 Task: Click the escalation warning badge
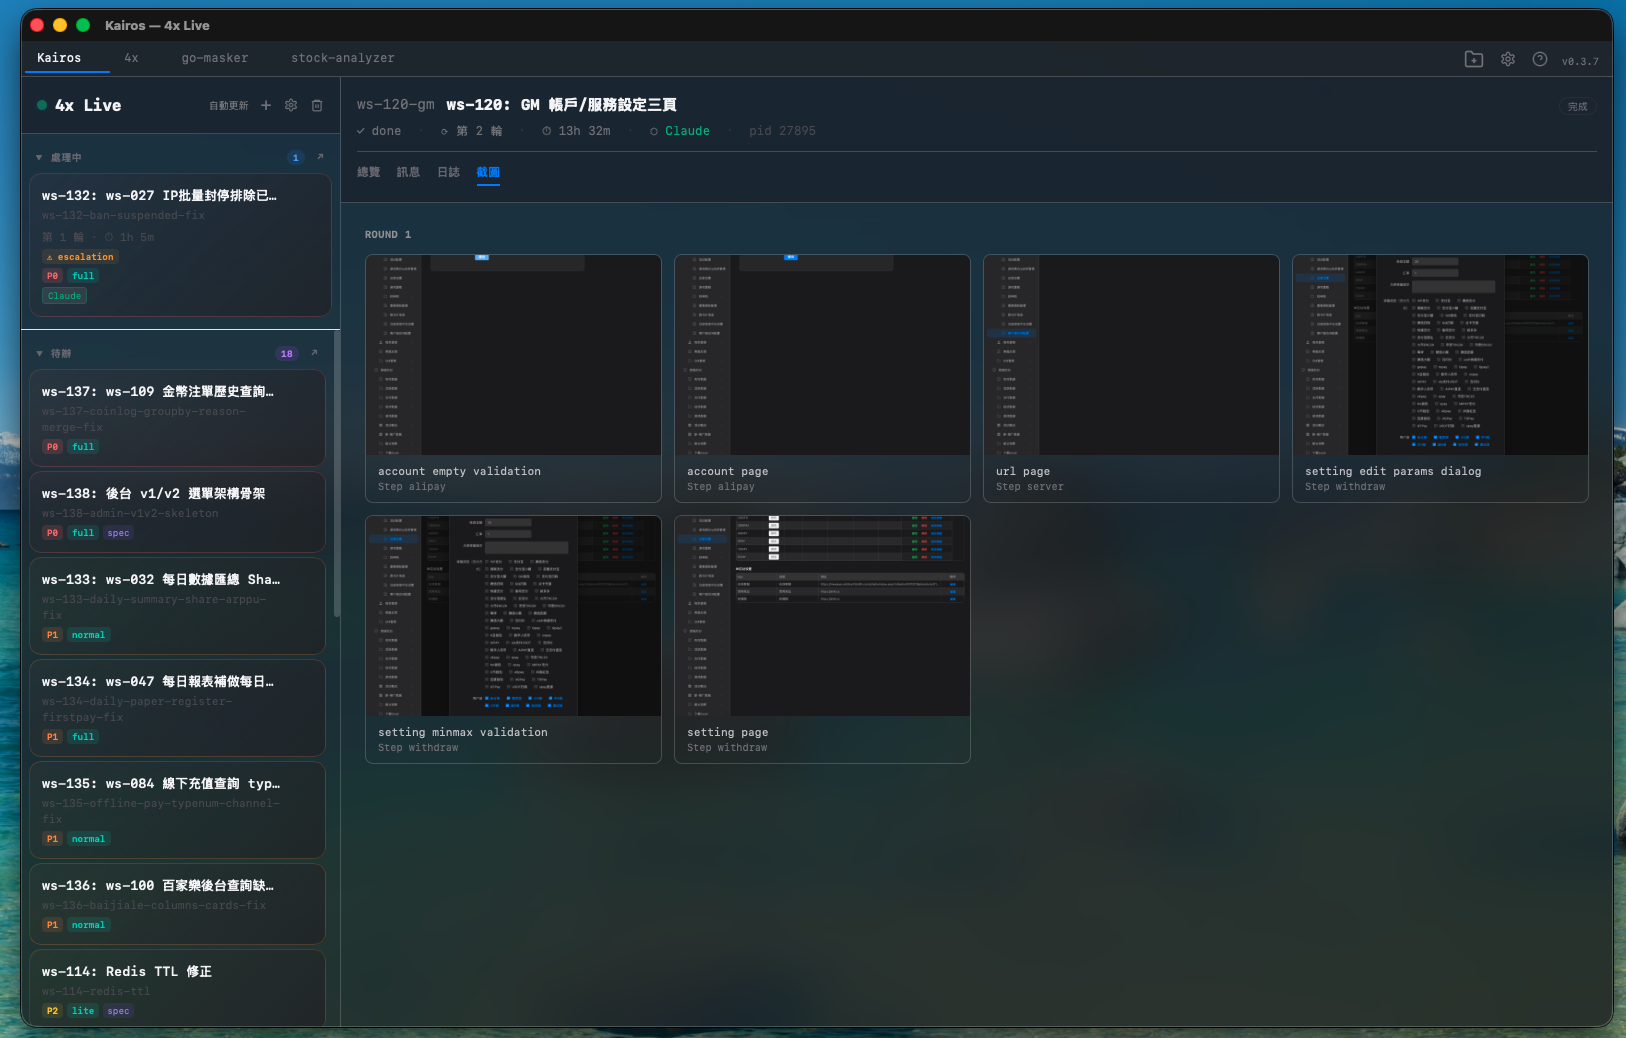tap(80, 257)
